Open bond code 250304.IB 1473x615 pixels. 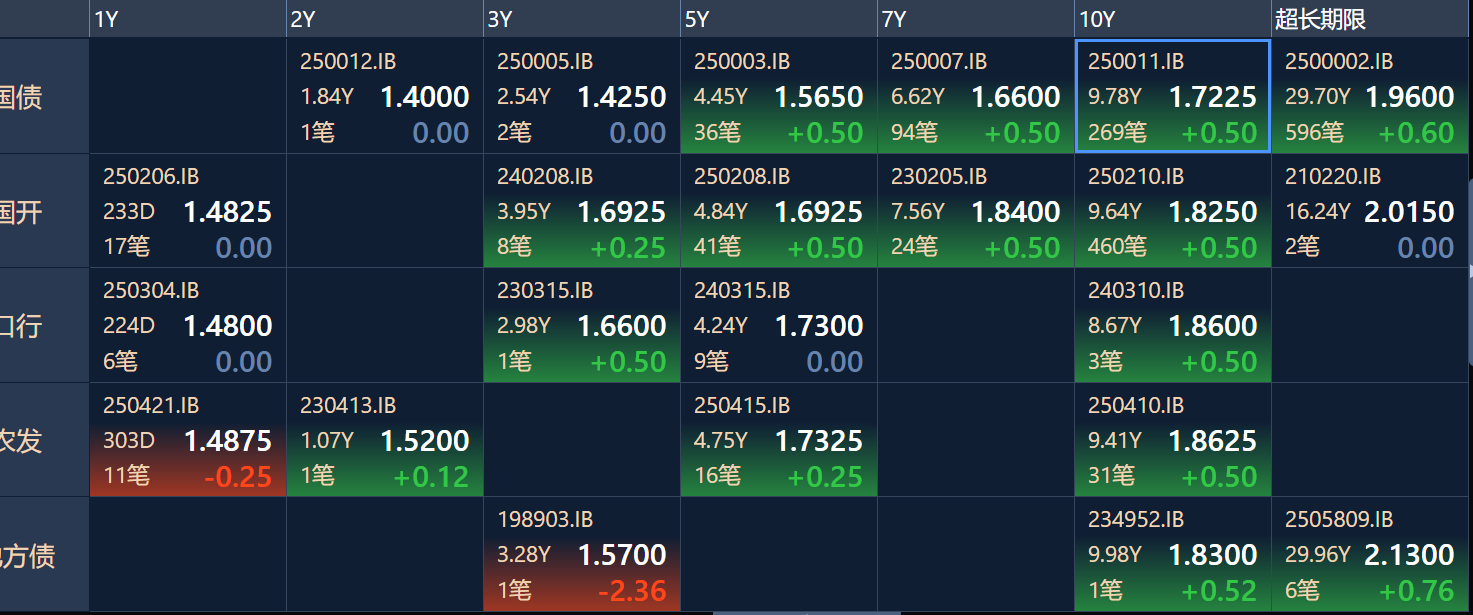(151, 291)
